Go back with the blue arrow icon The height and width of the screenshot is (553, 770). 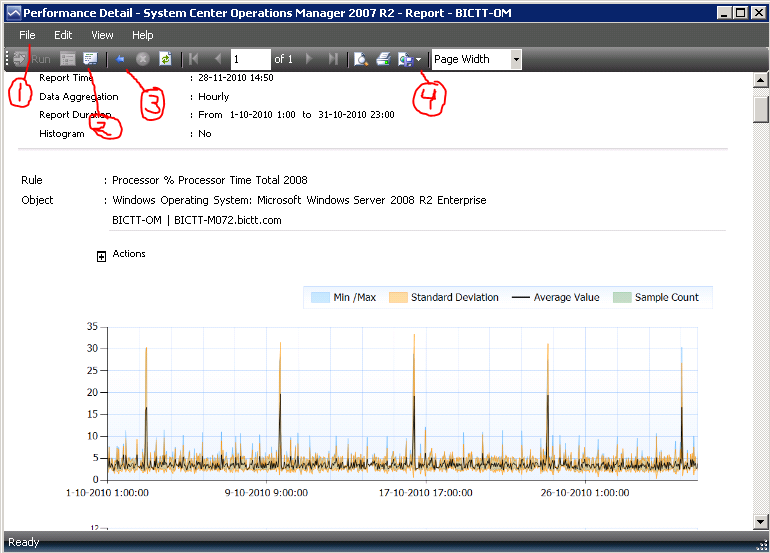[120, 59]
